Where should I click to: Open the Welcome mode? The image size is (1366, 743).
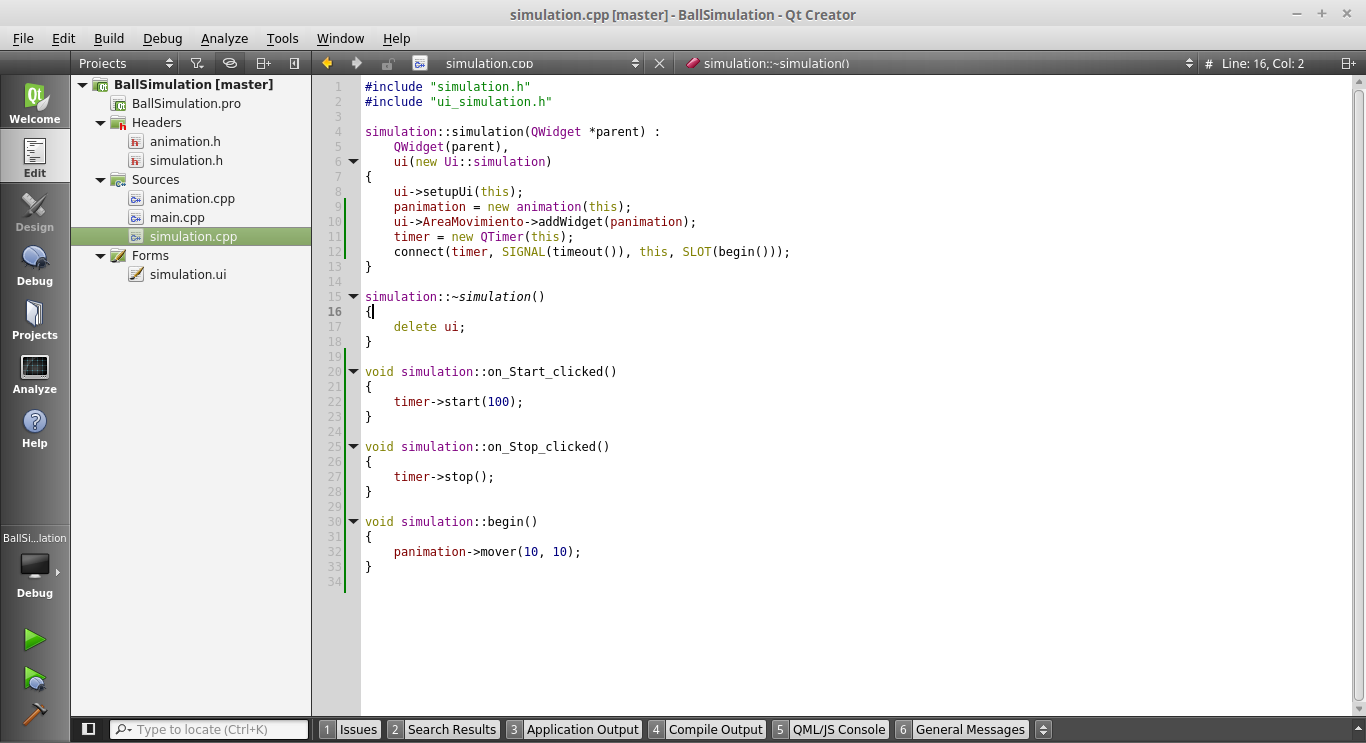[x=35, y=103]
